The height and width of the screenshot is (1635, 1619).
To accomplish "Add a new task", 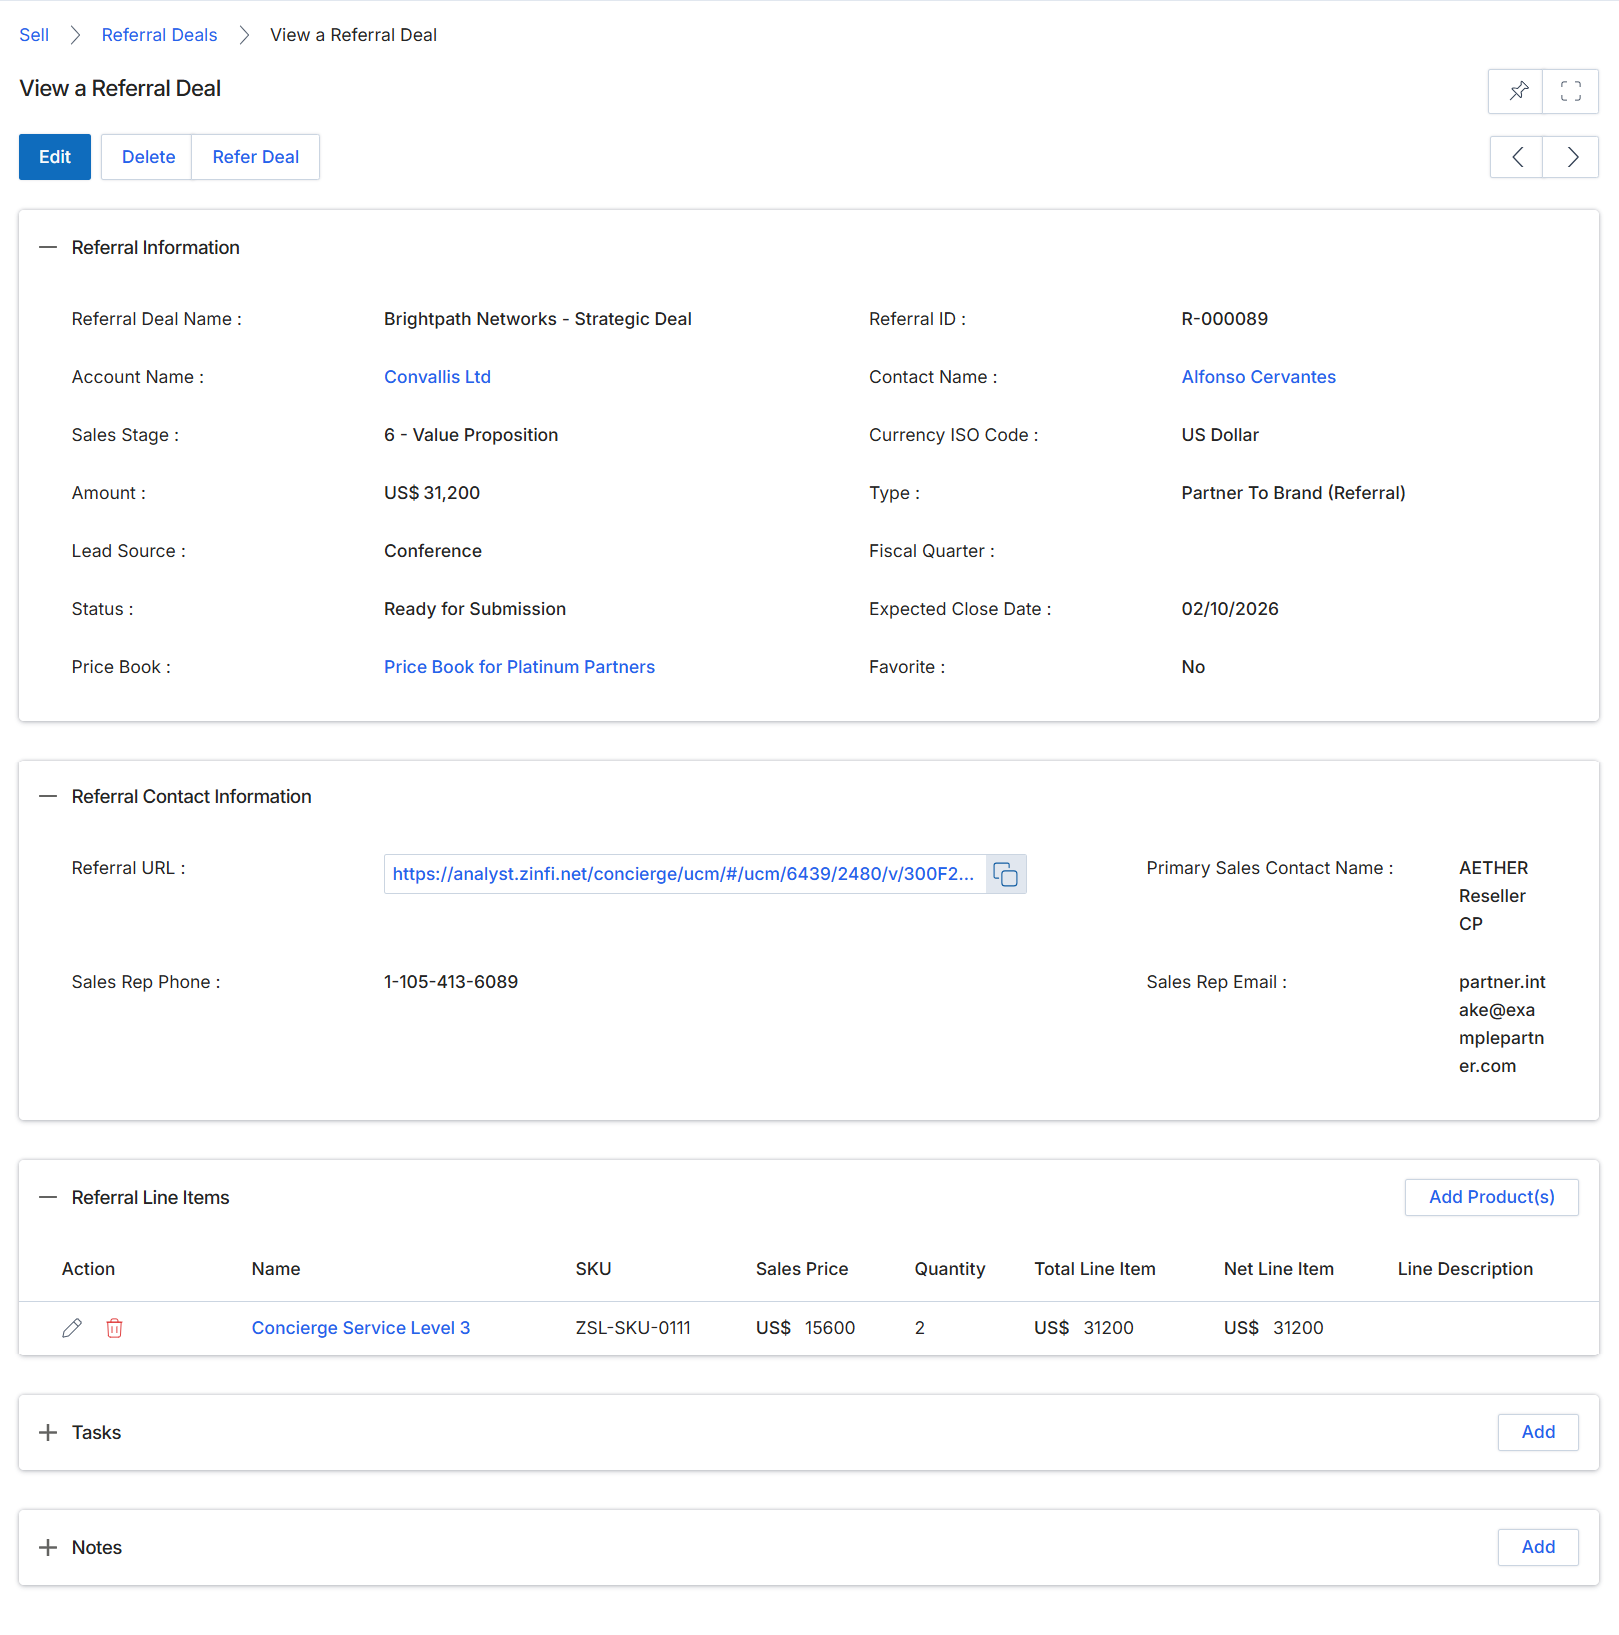I will click(1538, 1432).
